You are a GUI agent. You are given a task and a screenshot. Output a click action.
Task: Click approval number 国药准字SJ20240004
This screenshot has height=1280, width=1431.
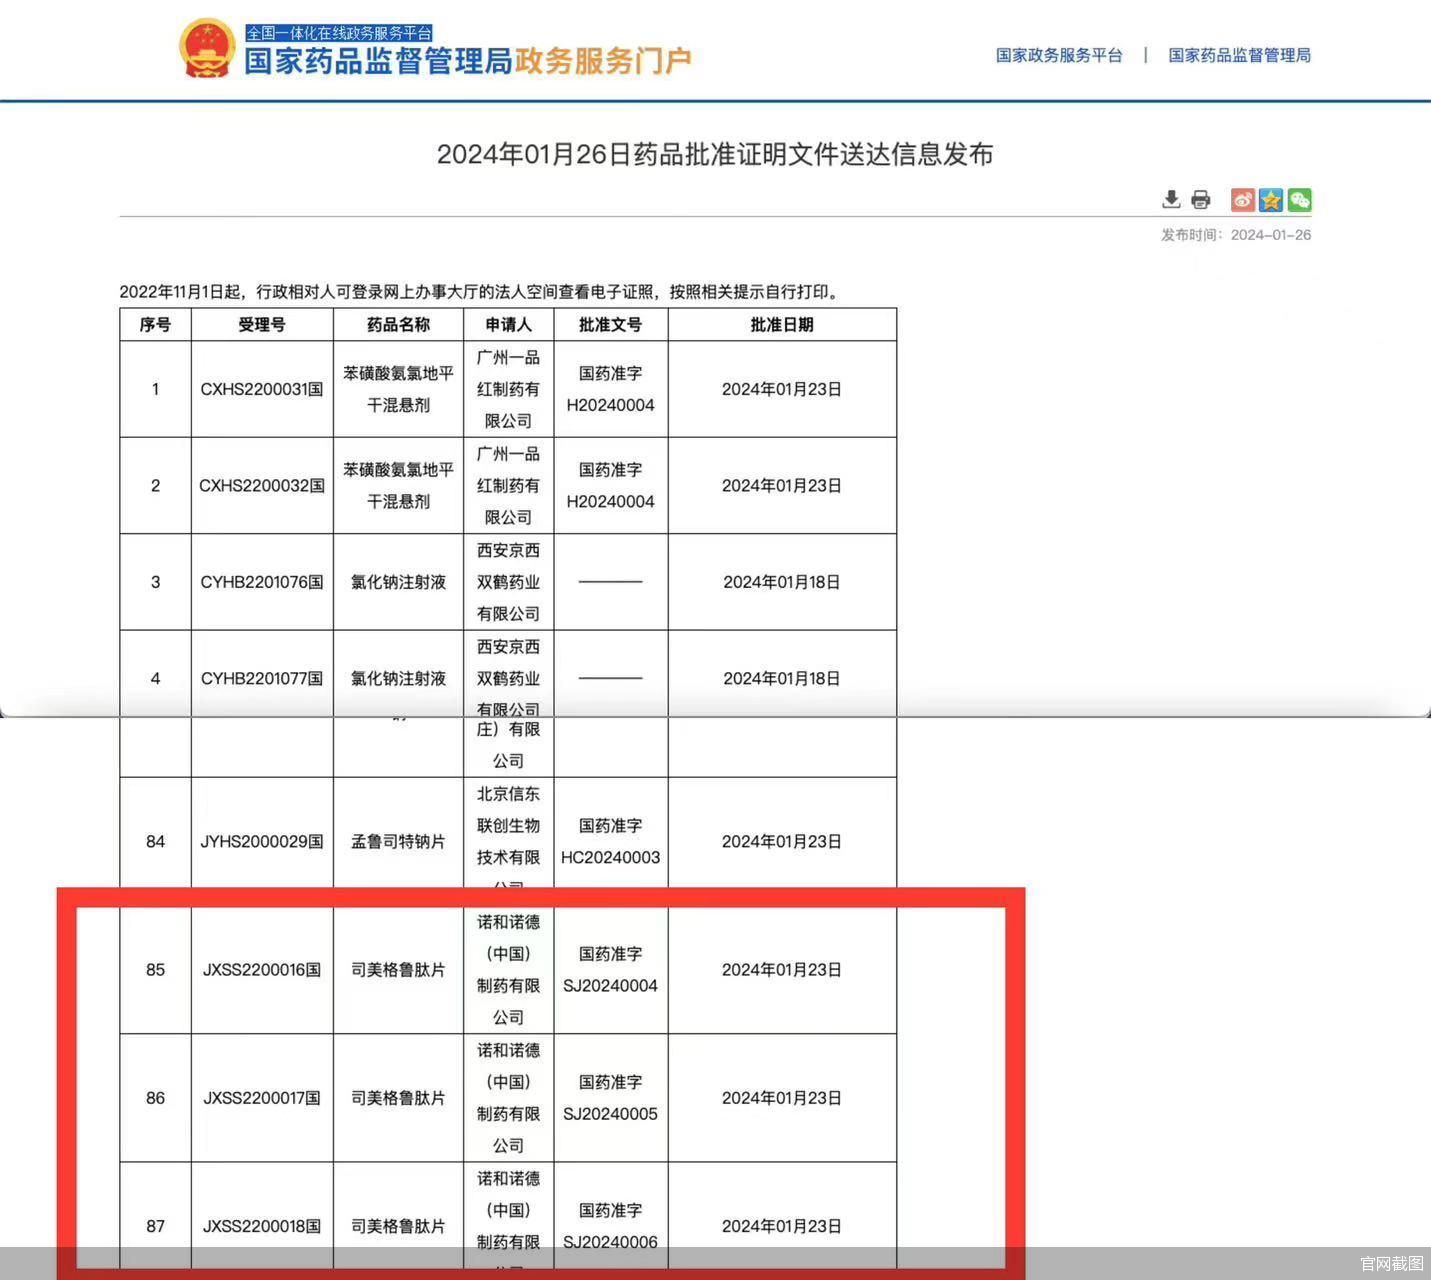(611, 969)
